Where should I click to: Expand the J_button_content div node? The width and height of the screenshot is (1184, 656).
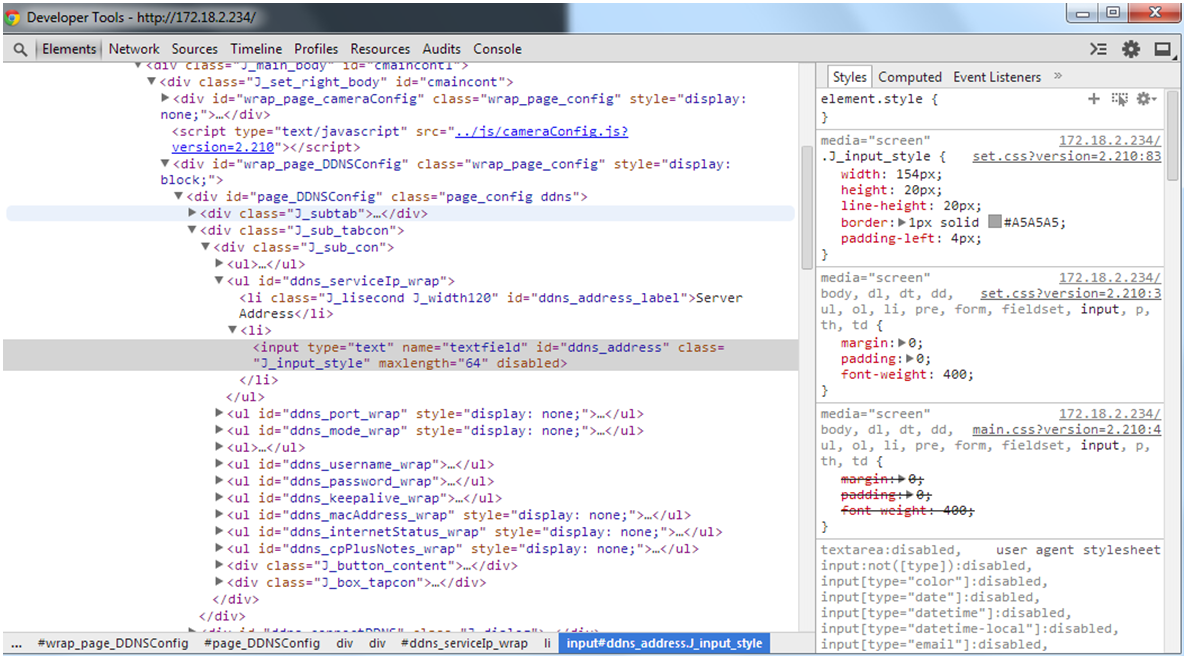point(219,565)
